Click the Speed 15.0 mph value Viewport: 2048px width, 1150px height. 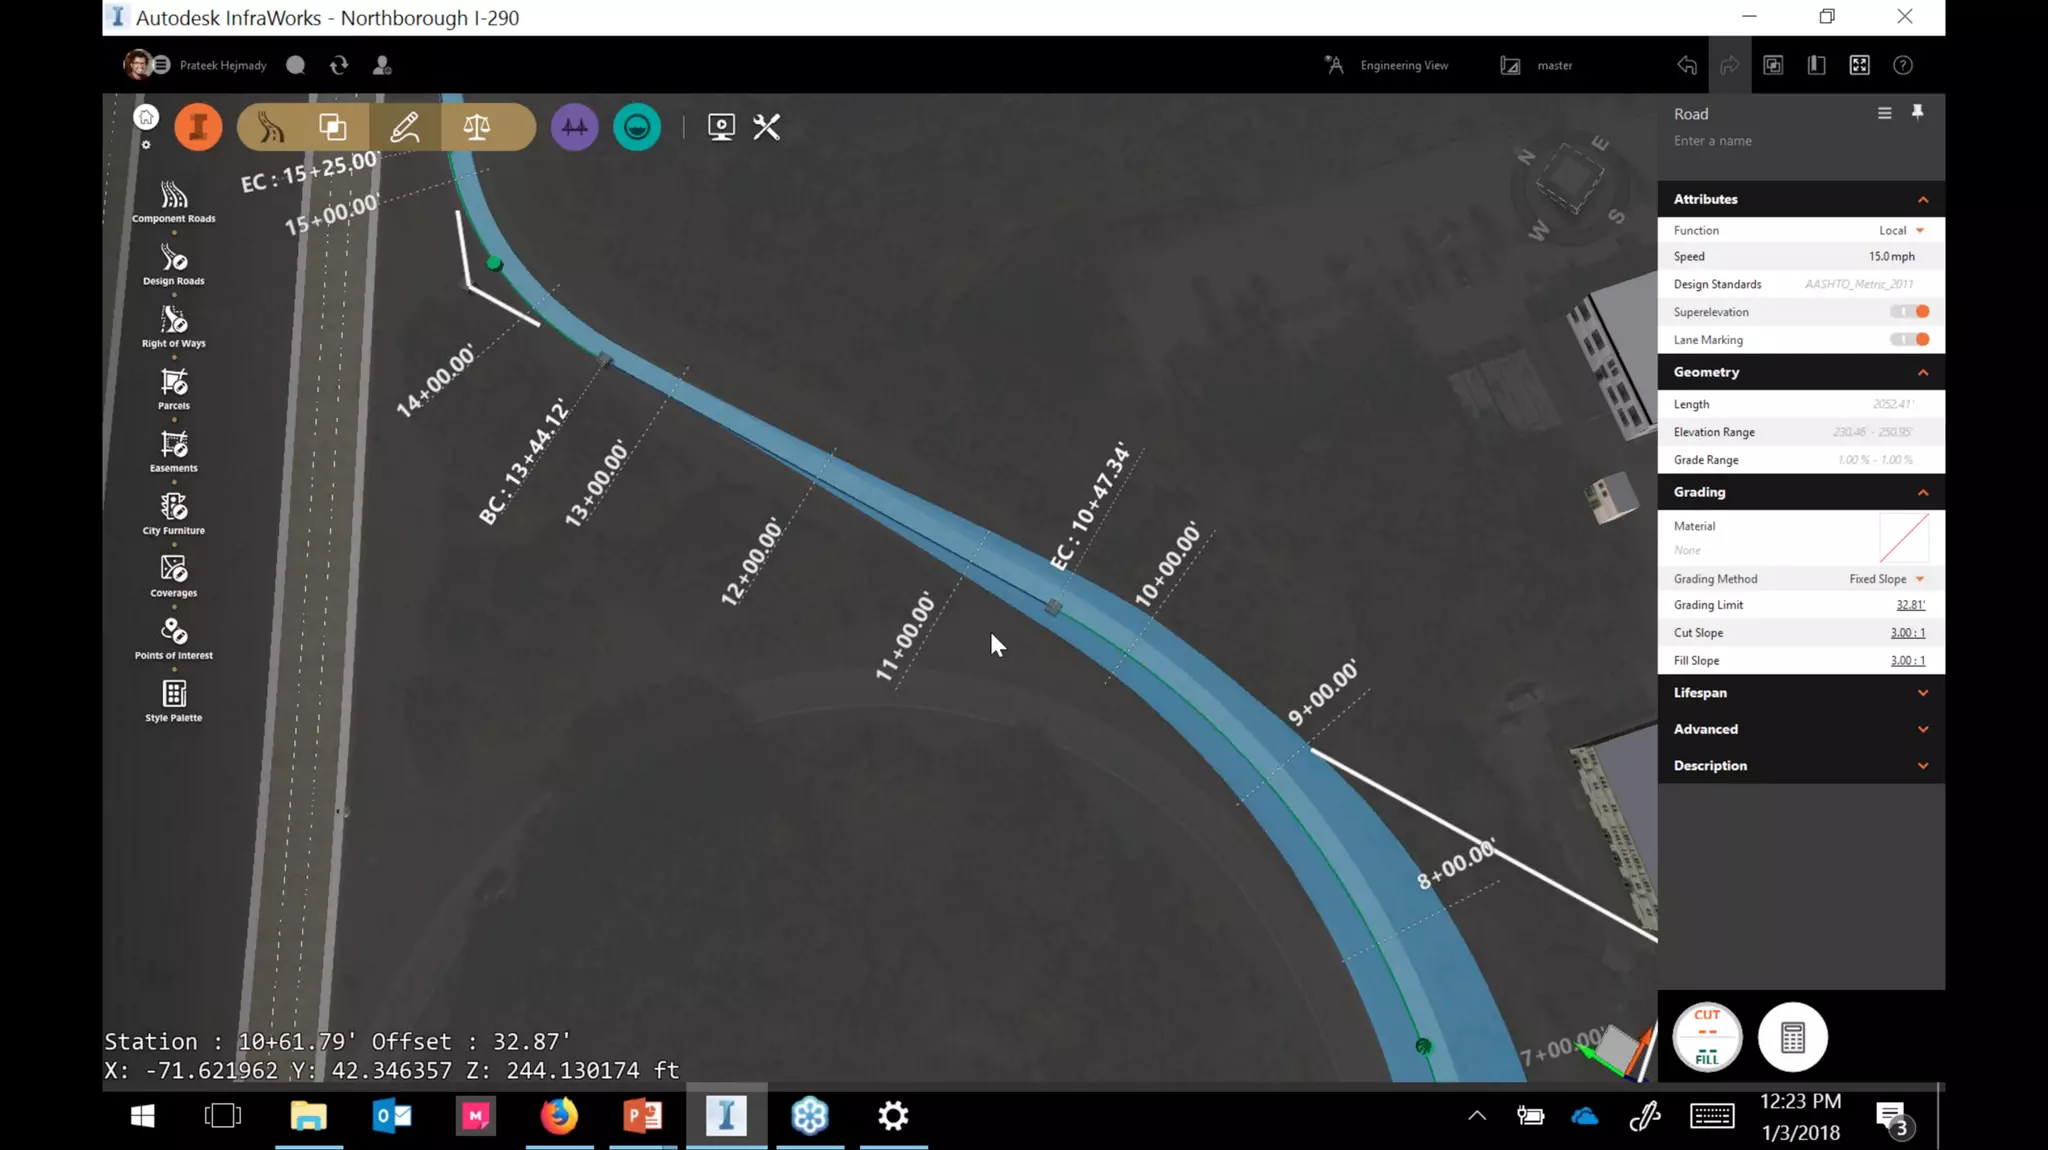coord(1892,257)
